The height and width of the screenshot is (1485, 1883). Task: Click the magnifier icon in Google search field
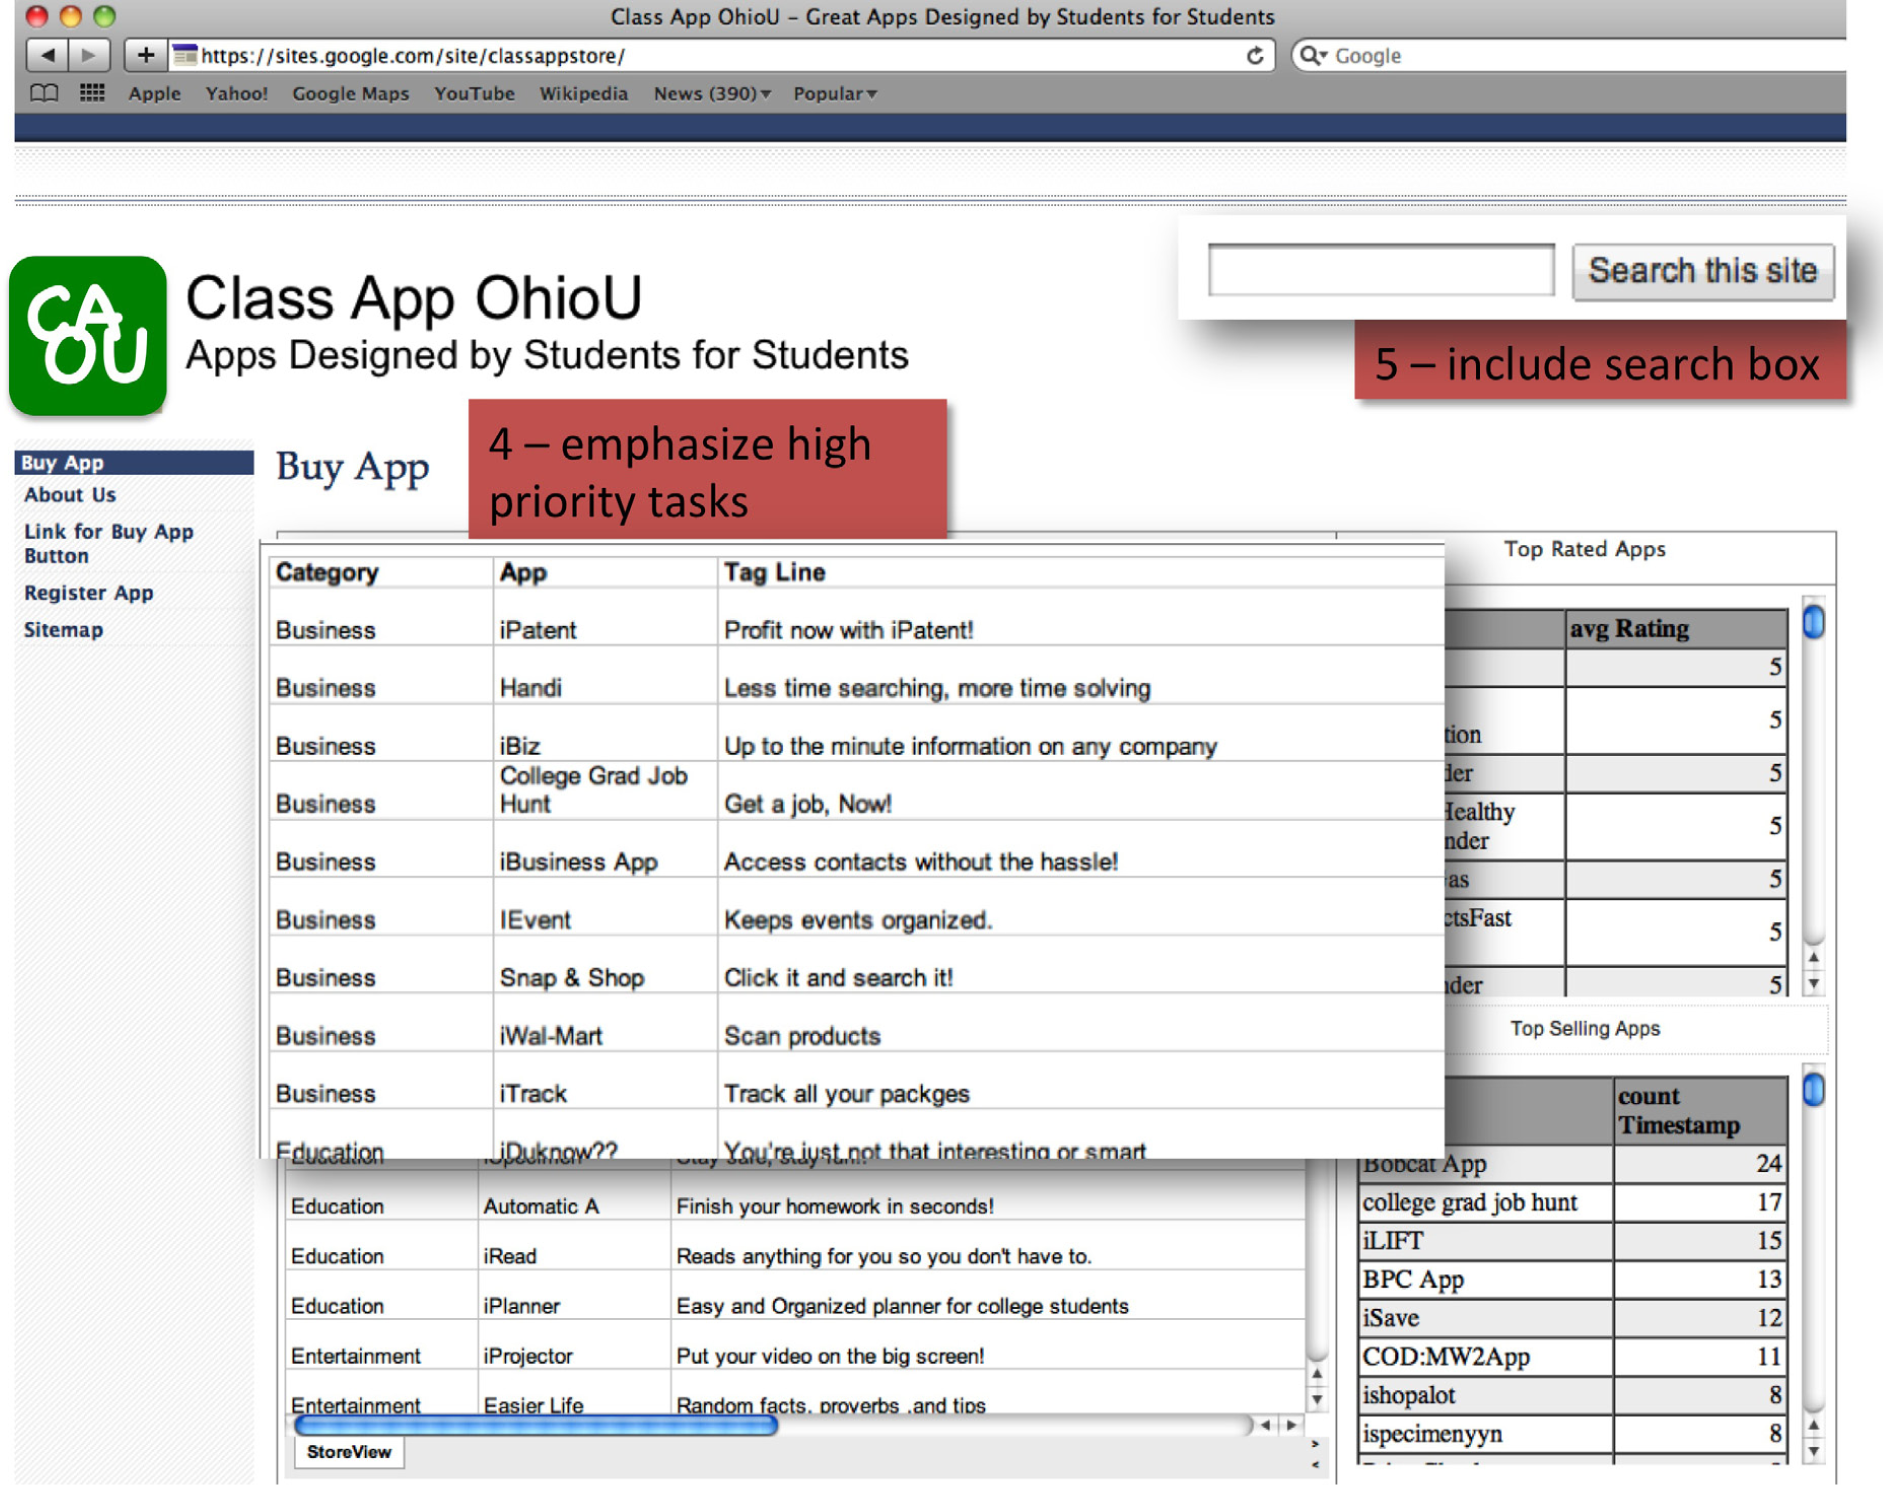point(1313,55)
